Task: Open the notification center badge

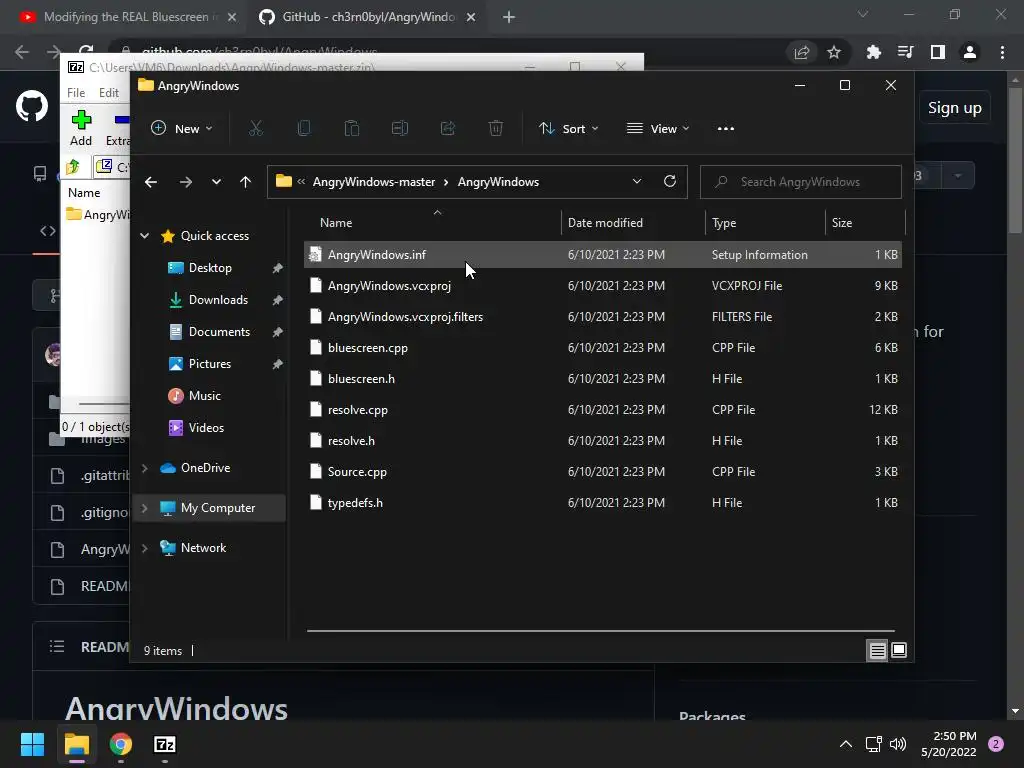Action: coord(996,744)
